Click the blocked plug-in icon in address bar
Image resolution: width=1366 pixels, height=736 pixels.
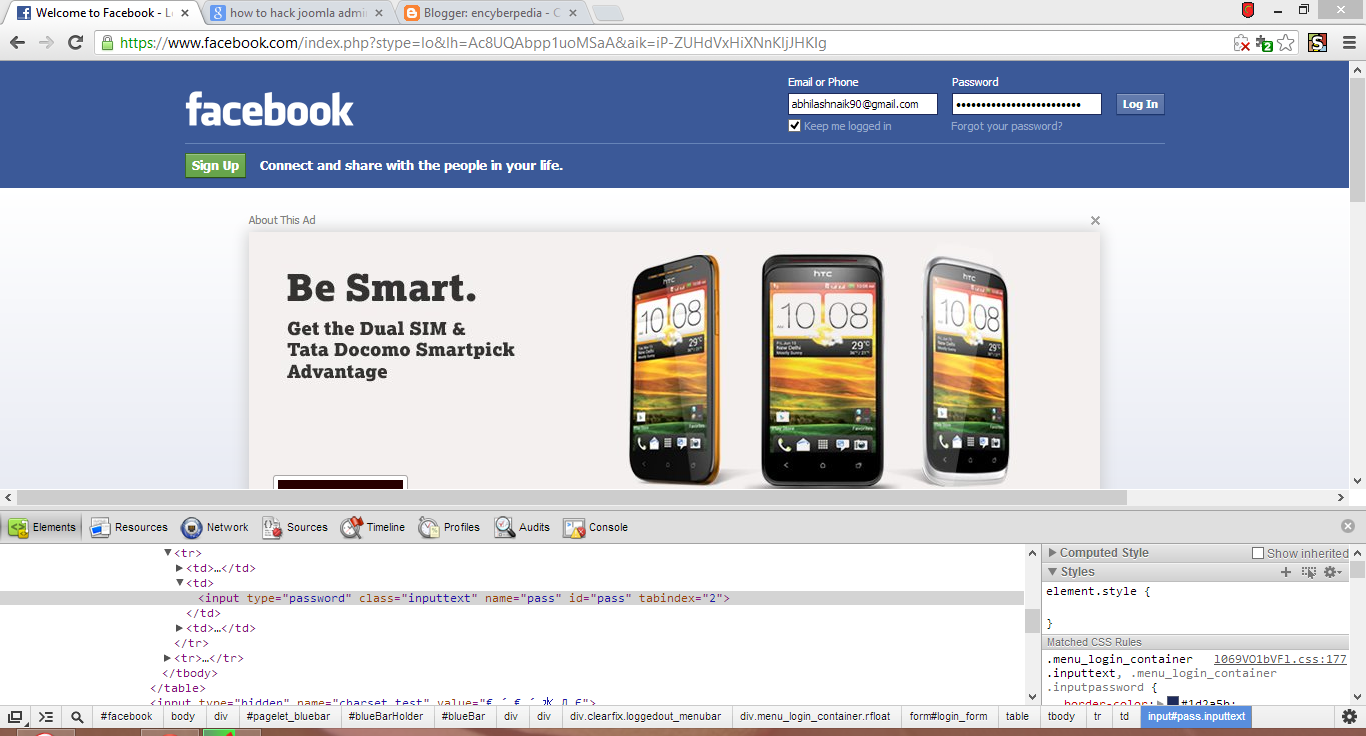coord(1241,43)
